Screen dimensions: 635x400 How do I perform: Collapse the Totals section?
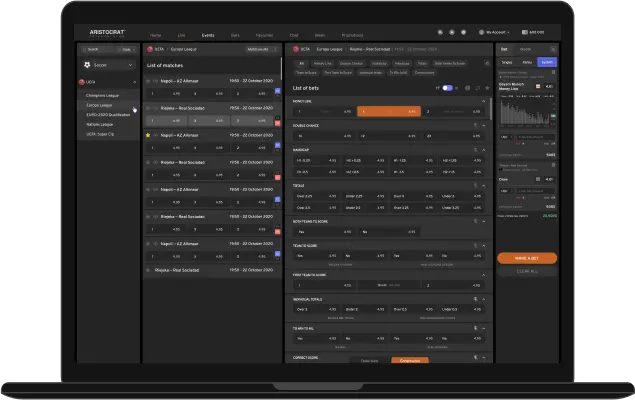coord(484,186)
